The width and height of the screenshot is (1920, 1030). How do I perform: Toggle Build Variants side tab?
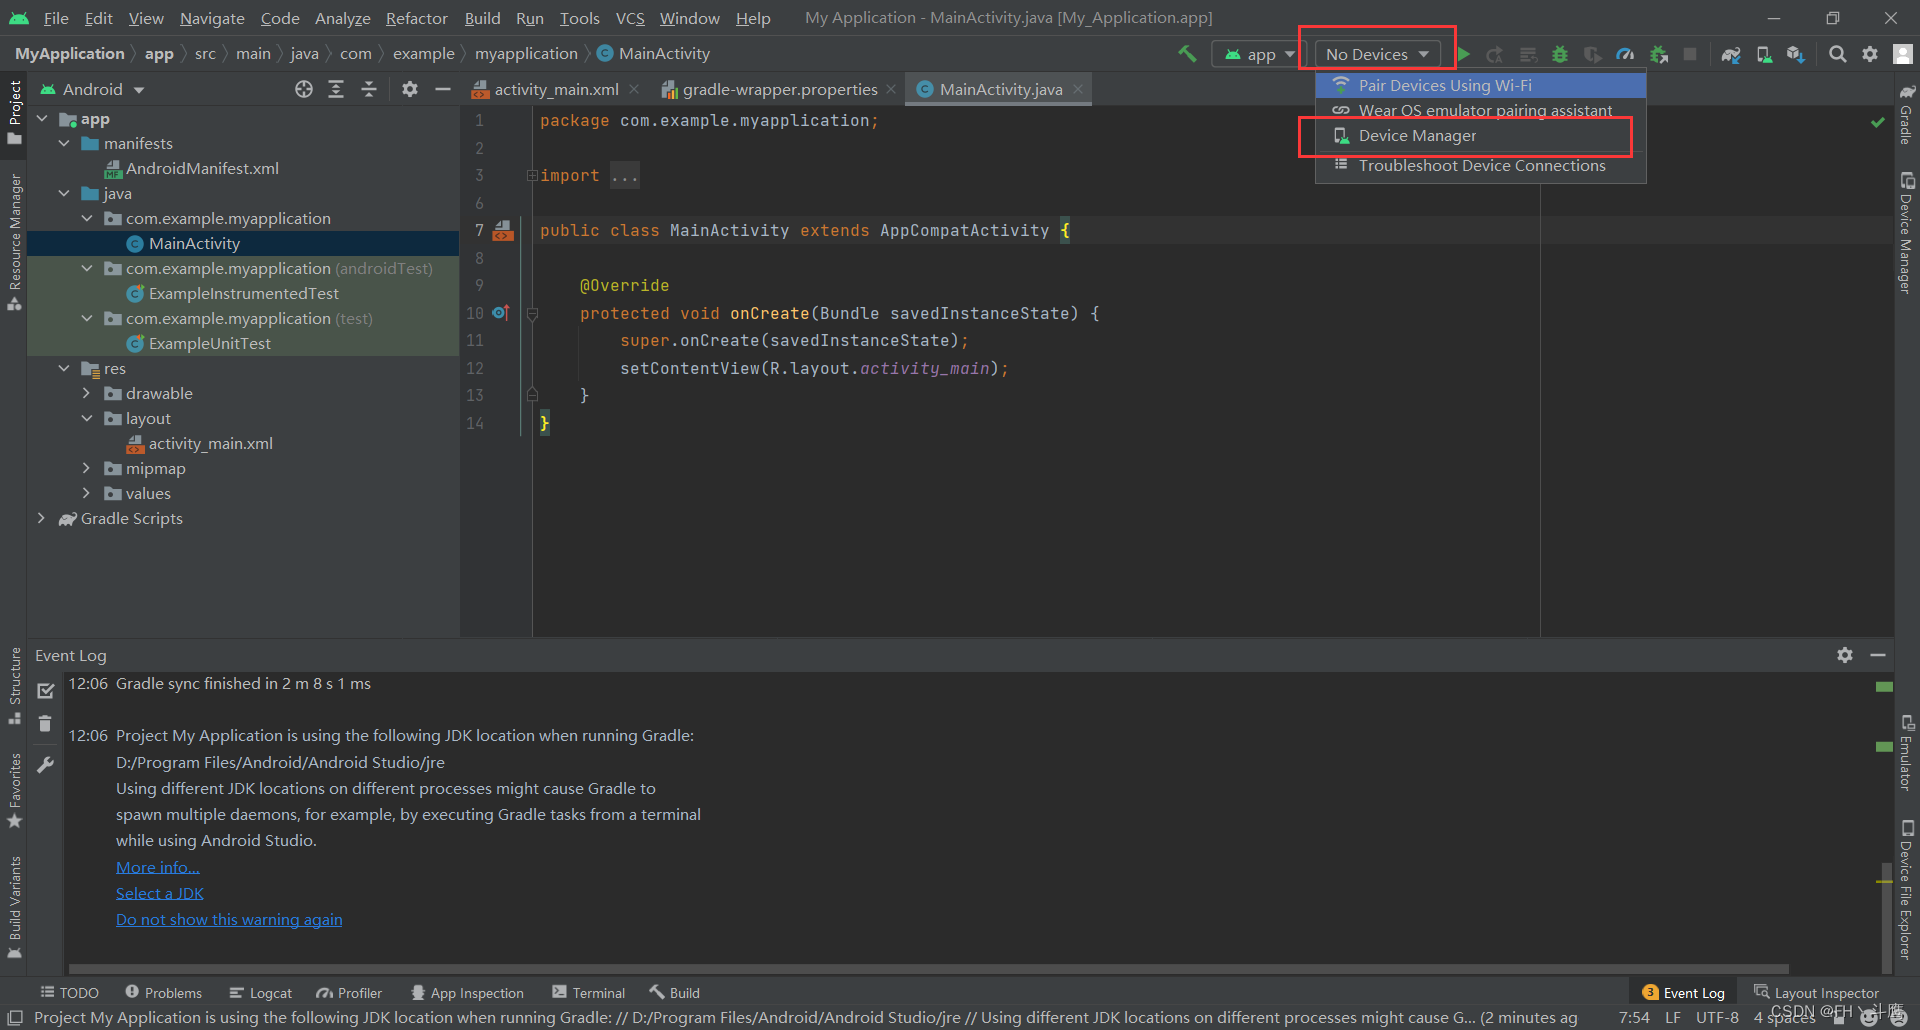tap(14, 907)
